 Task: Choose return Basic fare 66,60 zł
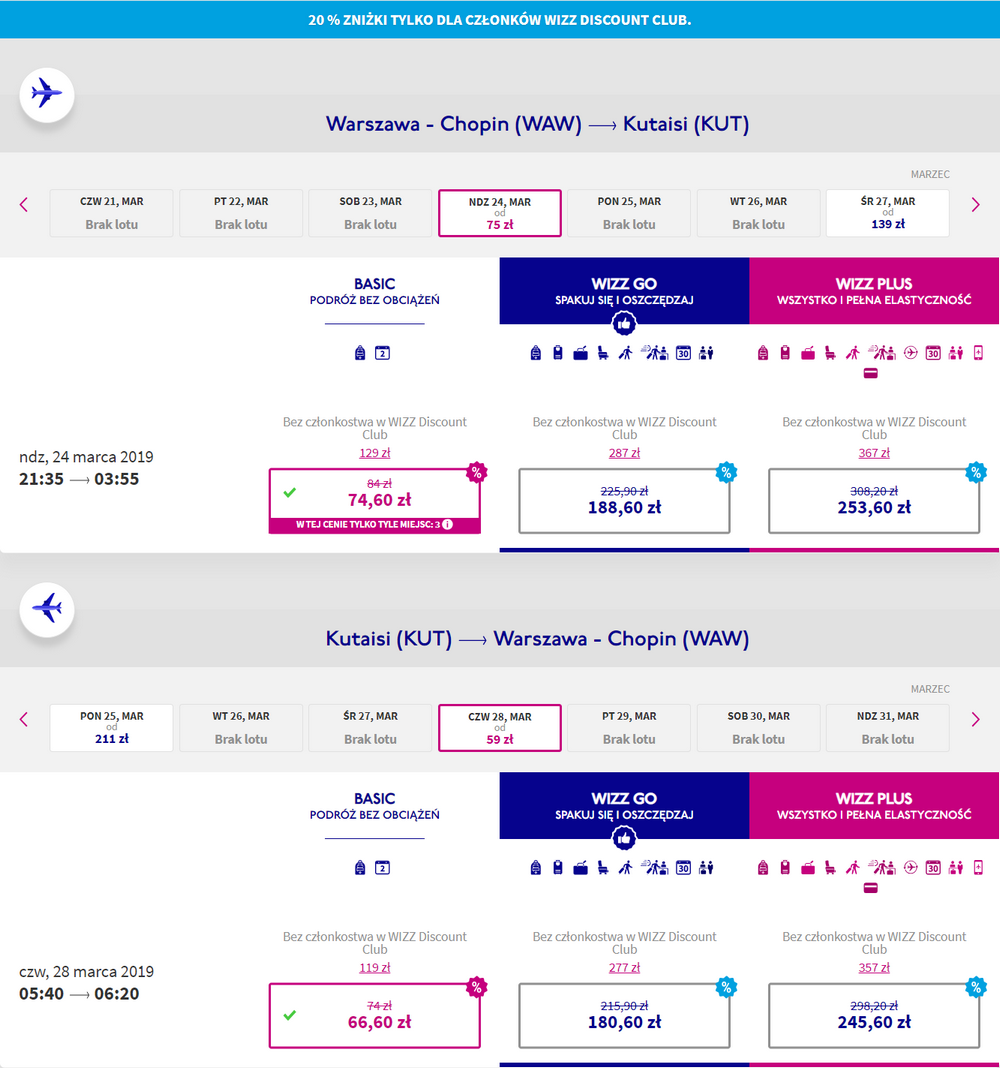click(375, 1016)
